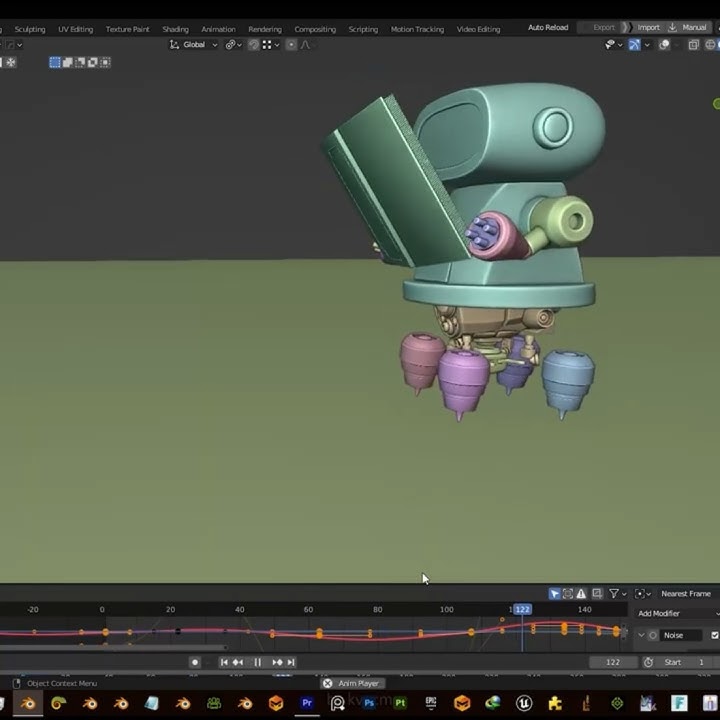Open the pivot point dropdown

233,45
